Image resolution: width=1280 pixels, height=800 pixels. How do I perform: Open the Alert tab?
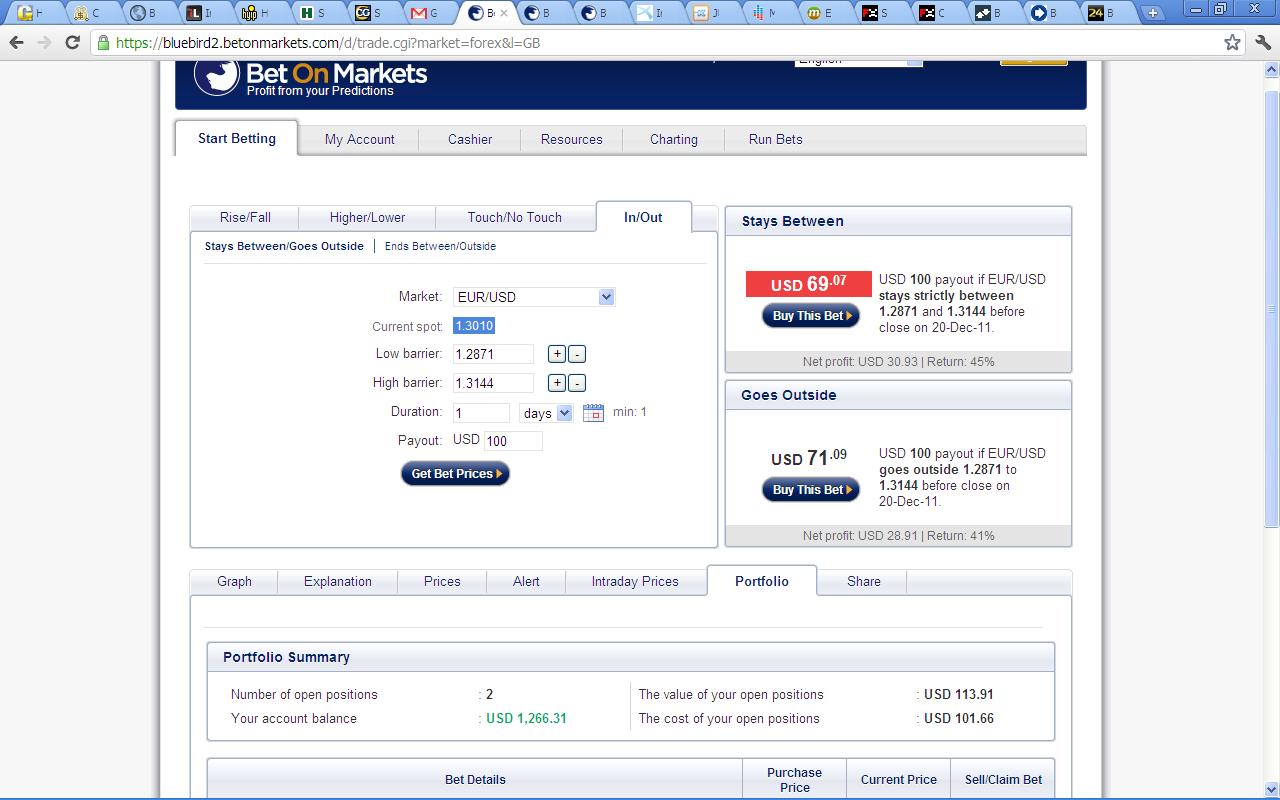coord(526,581)
